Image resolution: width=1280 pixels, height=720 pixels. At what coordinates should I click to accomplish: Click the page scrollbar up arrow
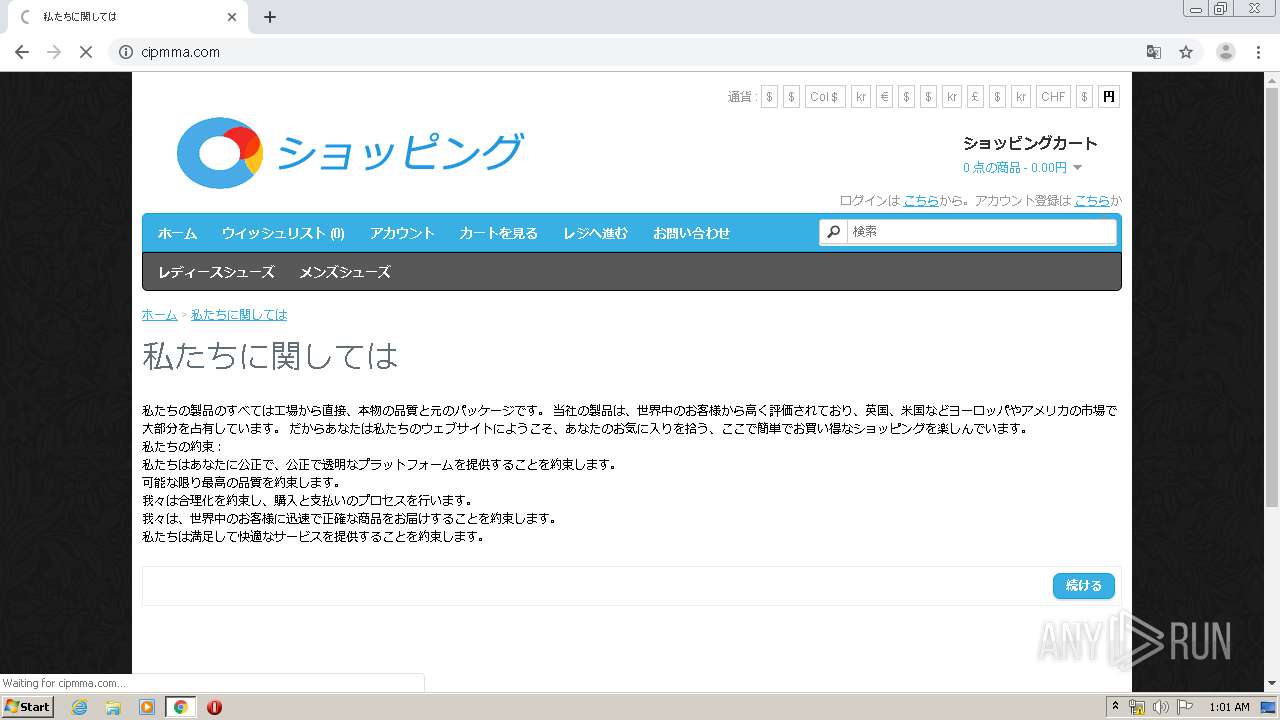click(x=1272, y=79)
